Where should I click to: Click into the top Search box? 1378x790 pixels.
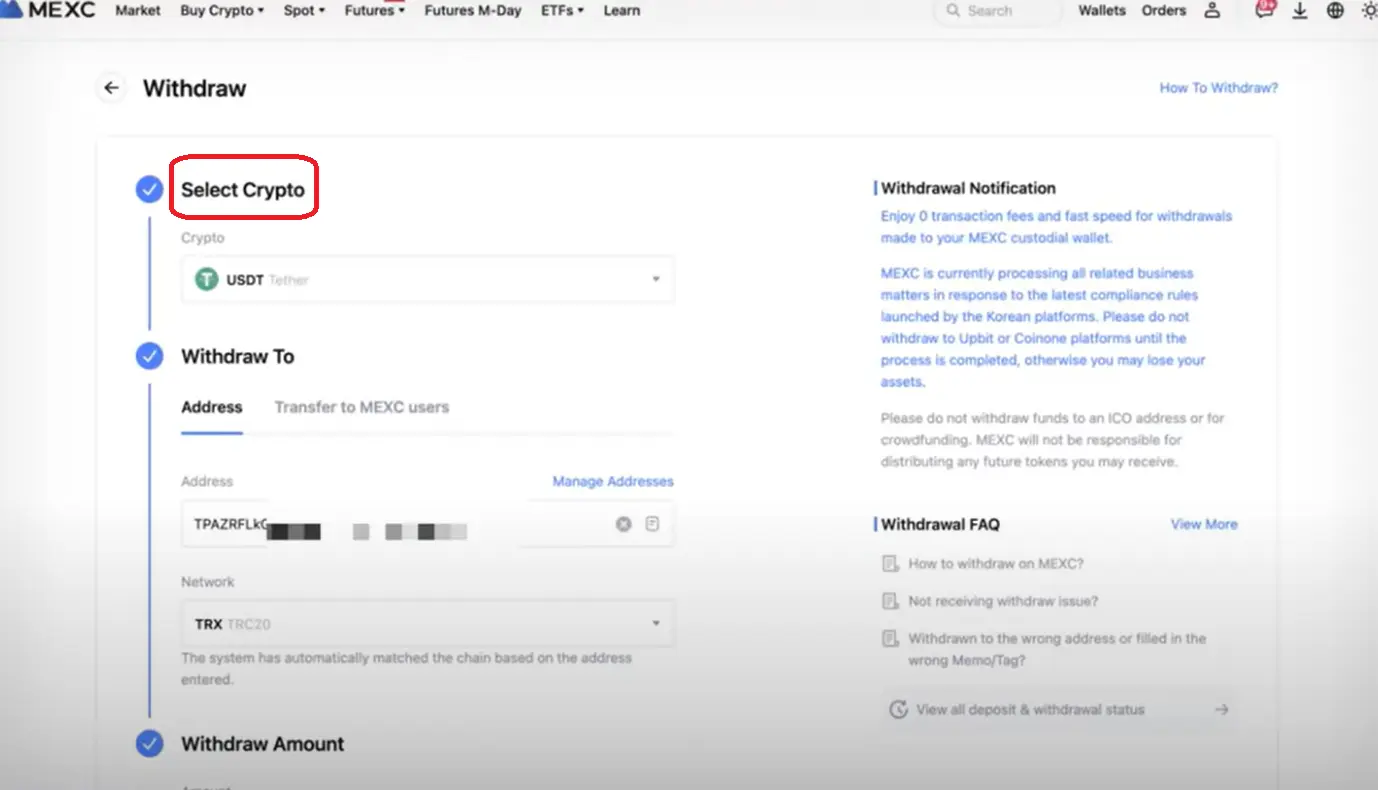pyautogui.click(x=998, y=11)
